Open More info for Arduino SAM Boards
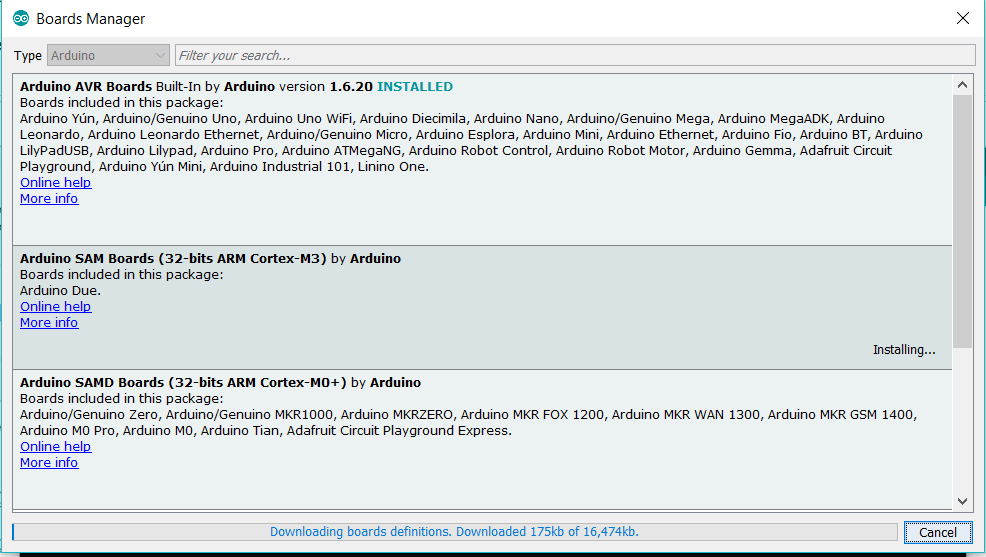The height and width of the screenshot is (557, 986). 49,323
